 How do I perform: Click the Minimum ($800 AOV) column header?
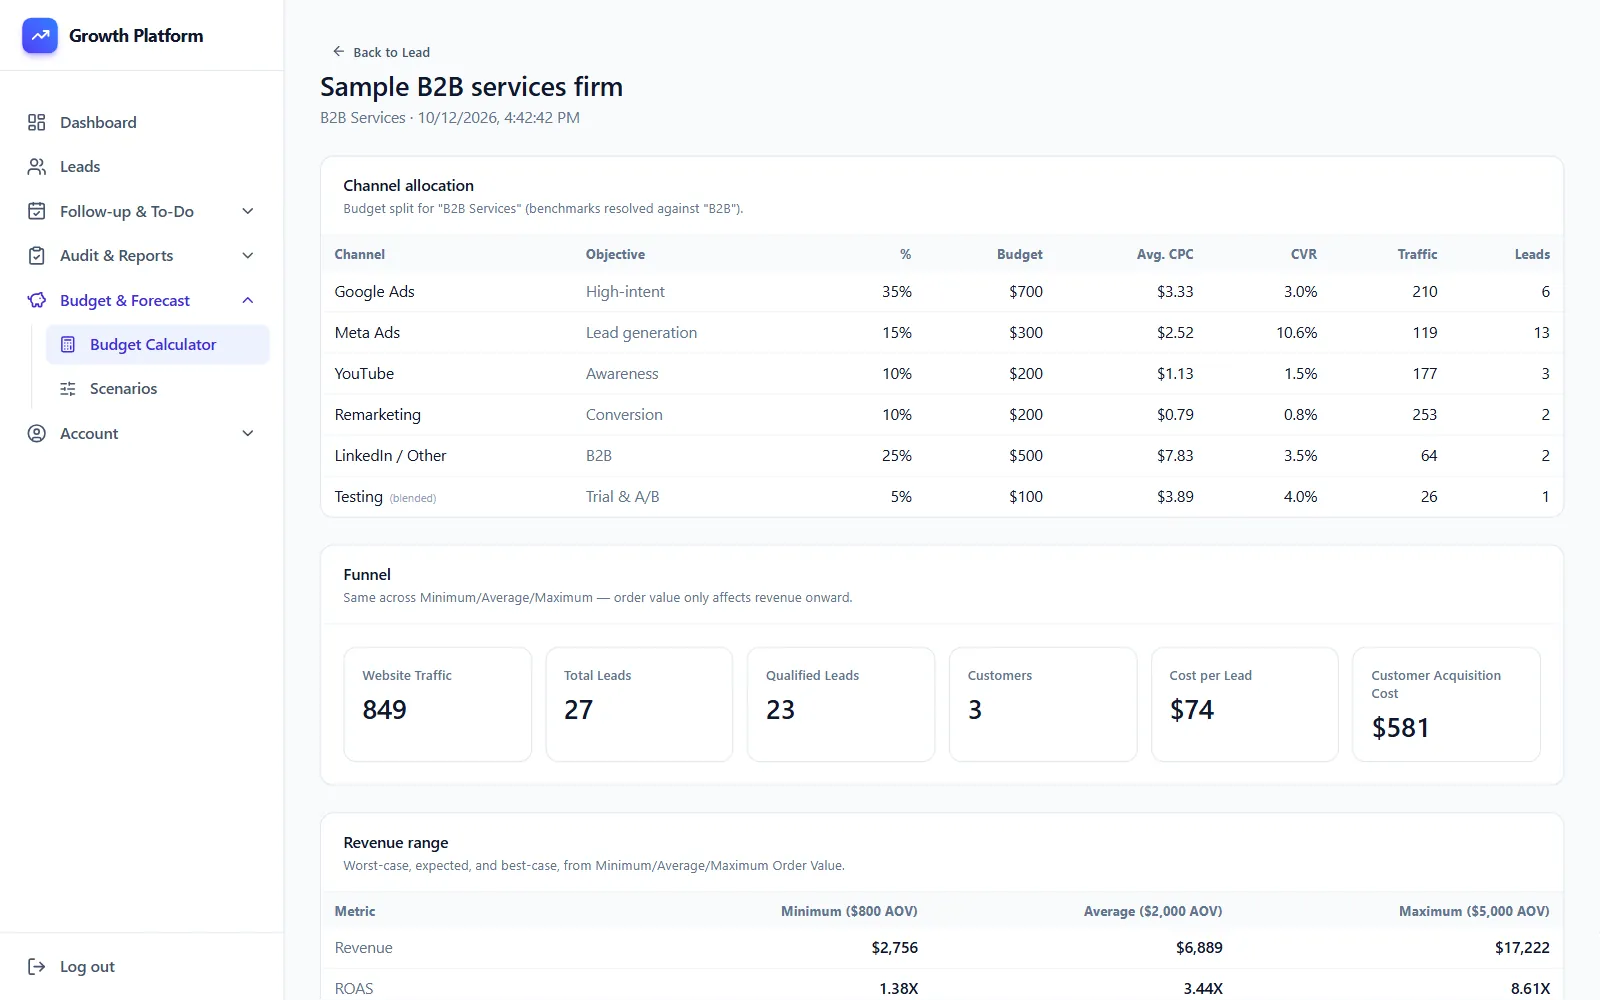[849, 911]
